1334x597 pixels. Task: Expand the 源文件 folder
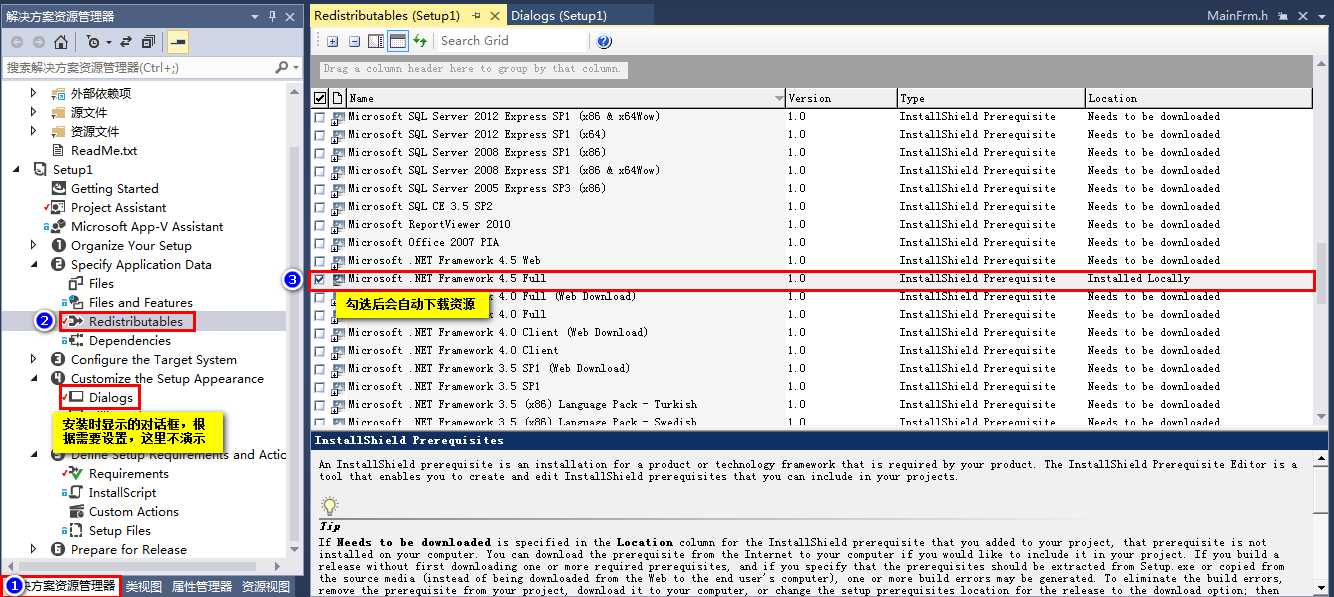coord(33,112)
